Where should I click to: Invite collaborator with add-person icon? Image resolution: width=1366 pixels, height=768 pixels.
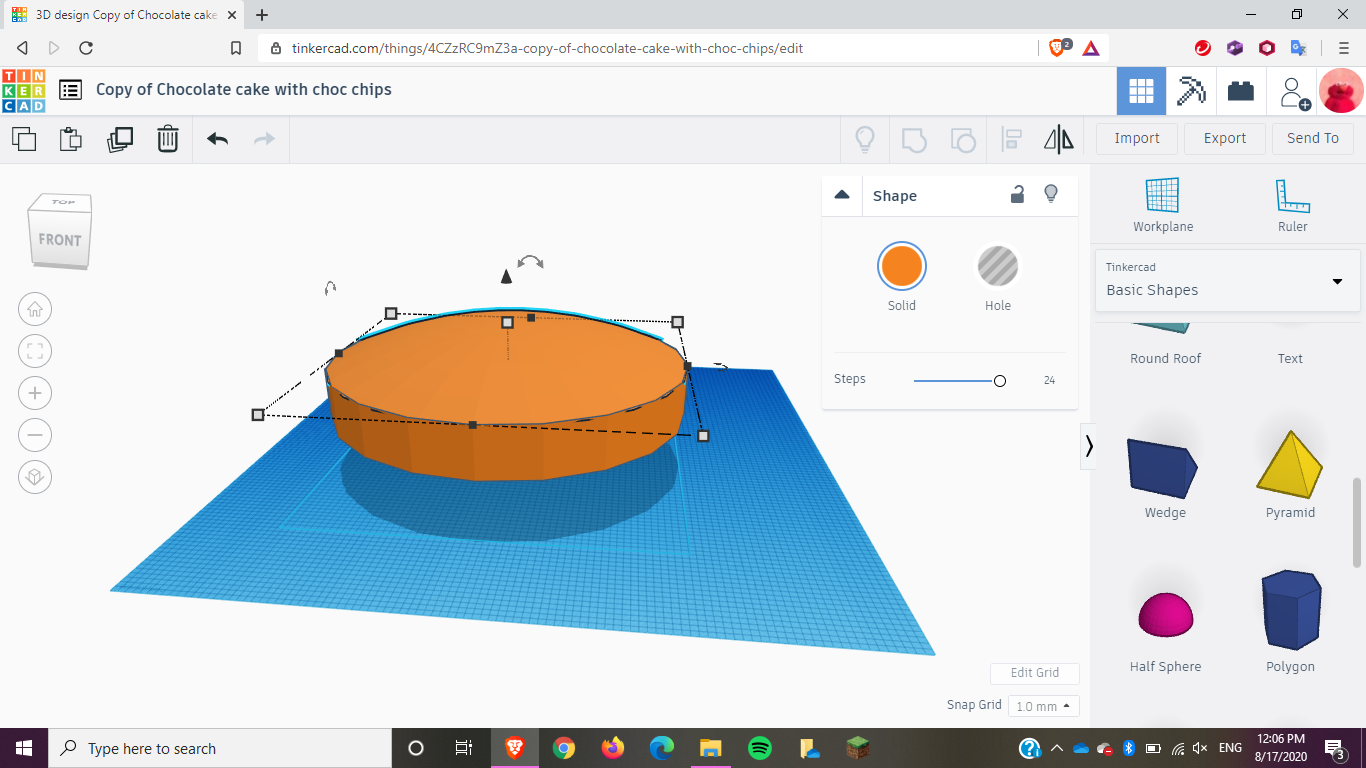[1294, 92]
